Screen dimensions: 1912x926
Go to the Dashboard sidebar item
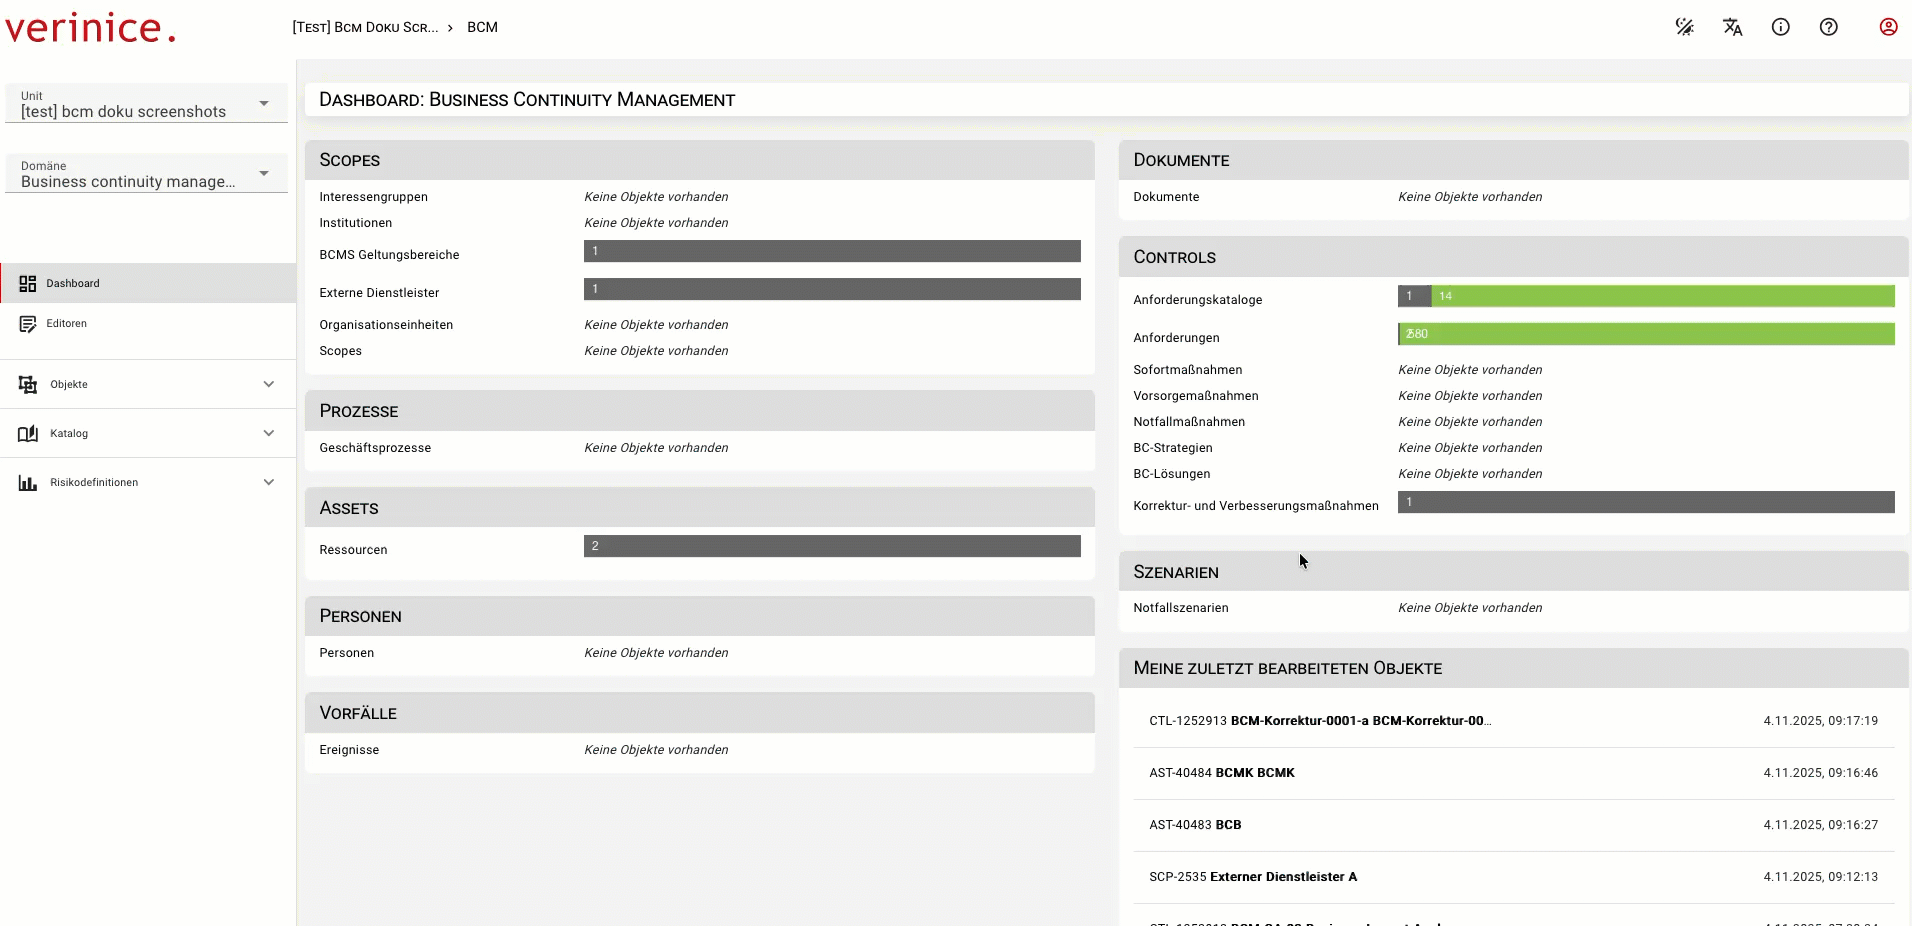point(148,283)
